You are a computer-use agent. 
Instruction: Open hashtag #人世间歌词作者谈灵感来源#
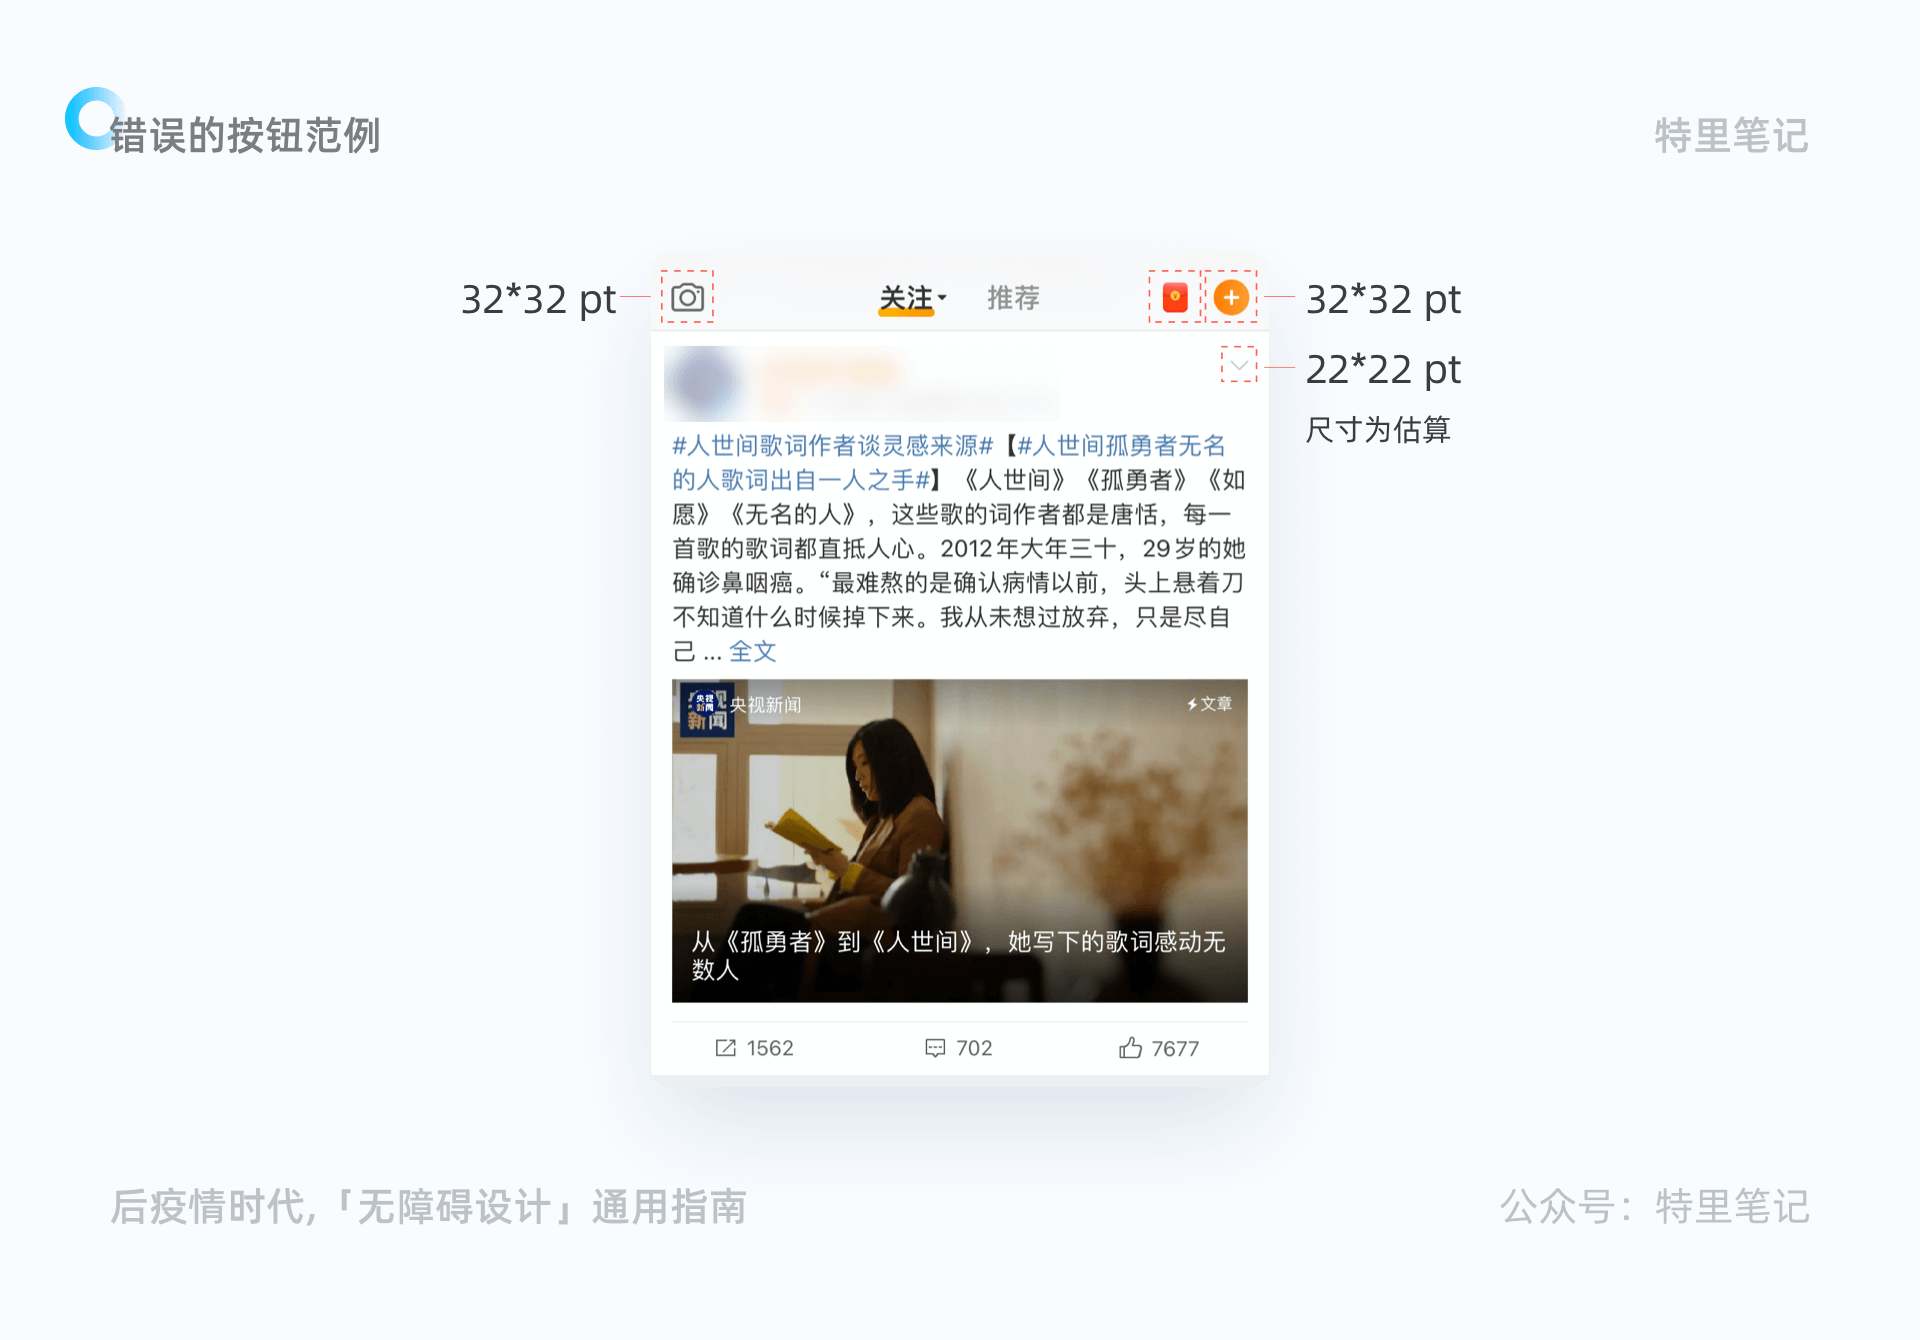[832, 445]
